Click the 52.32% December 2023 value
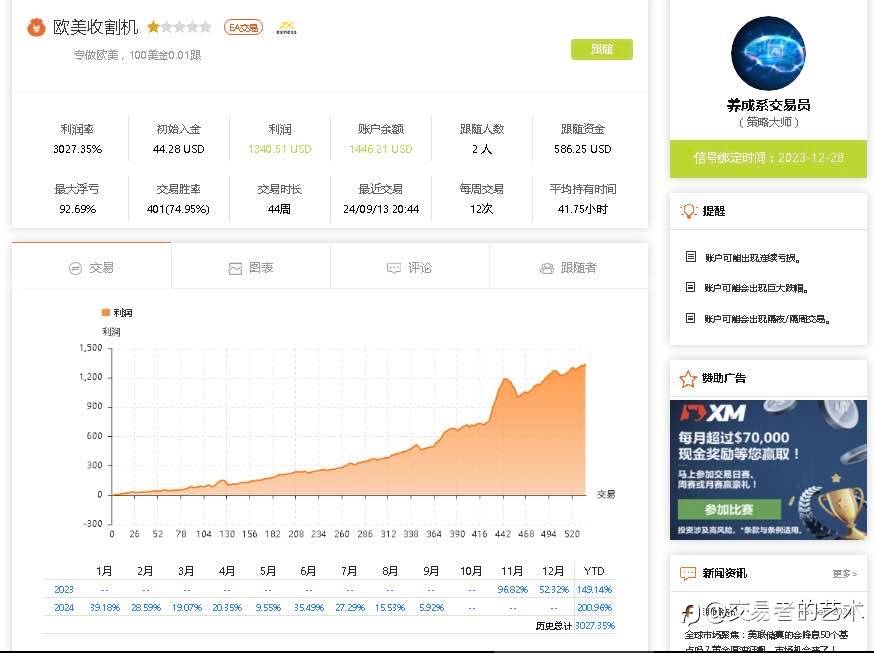 553,589
